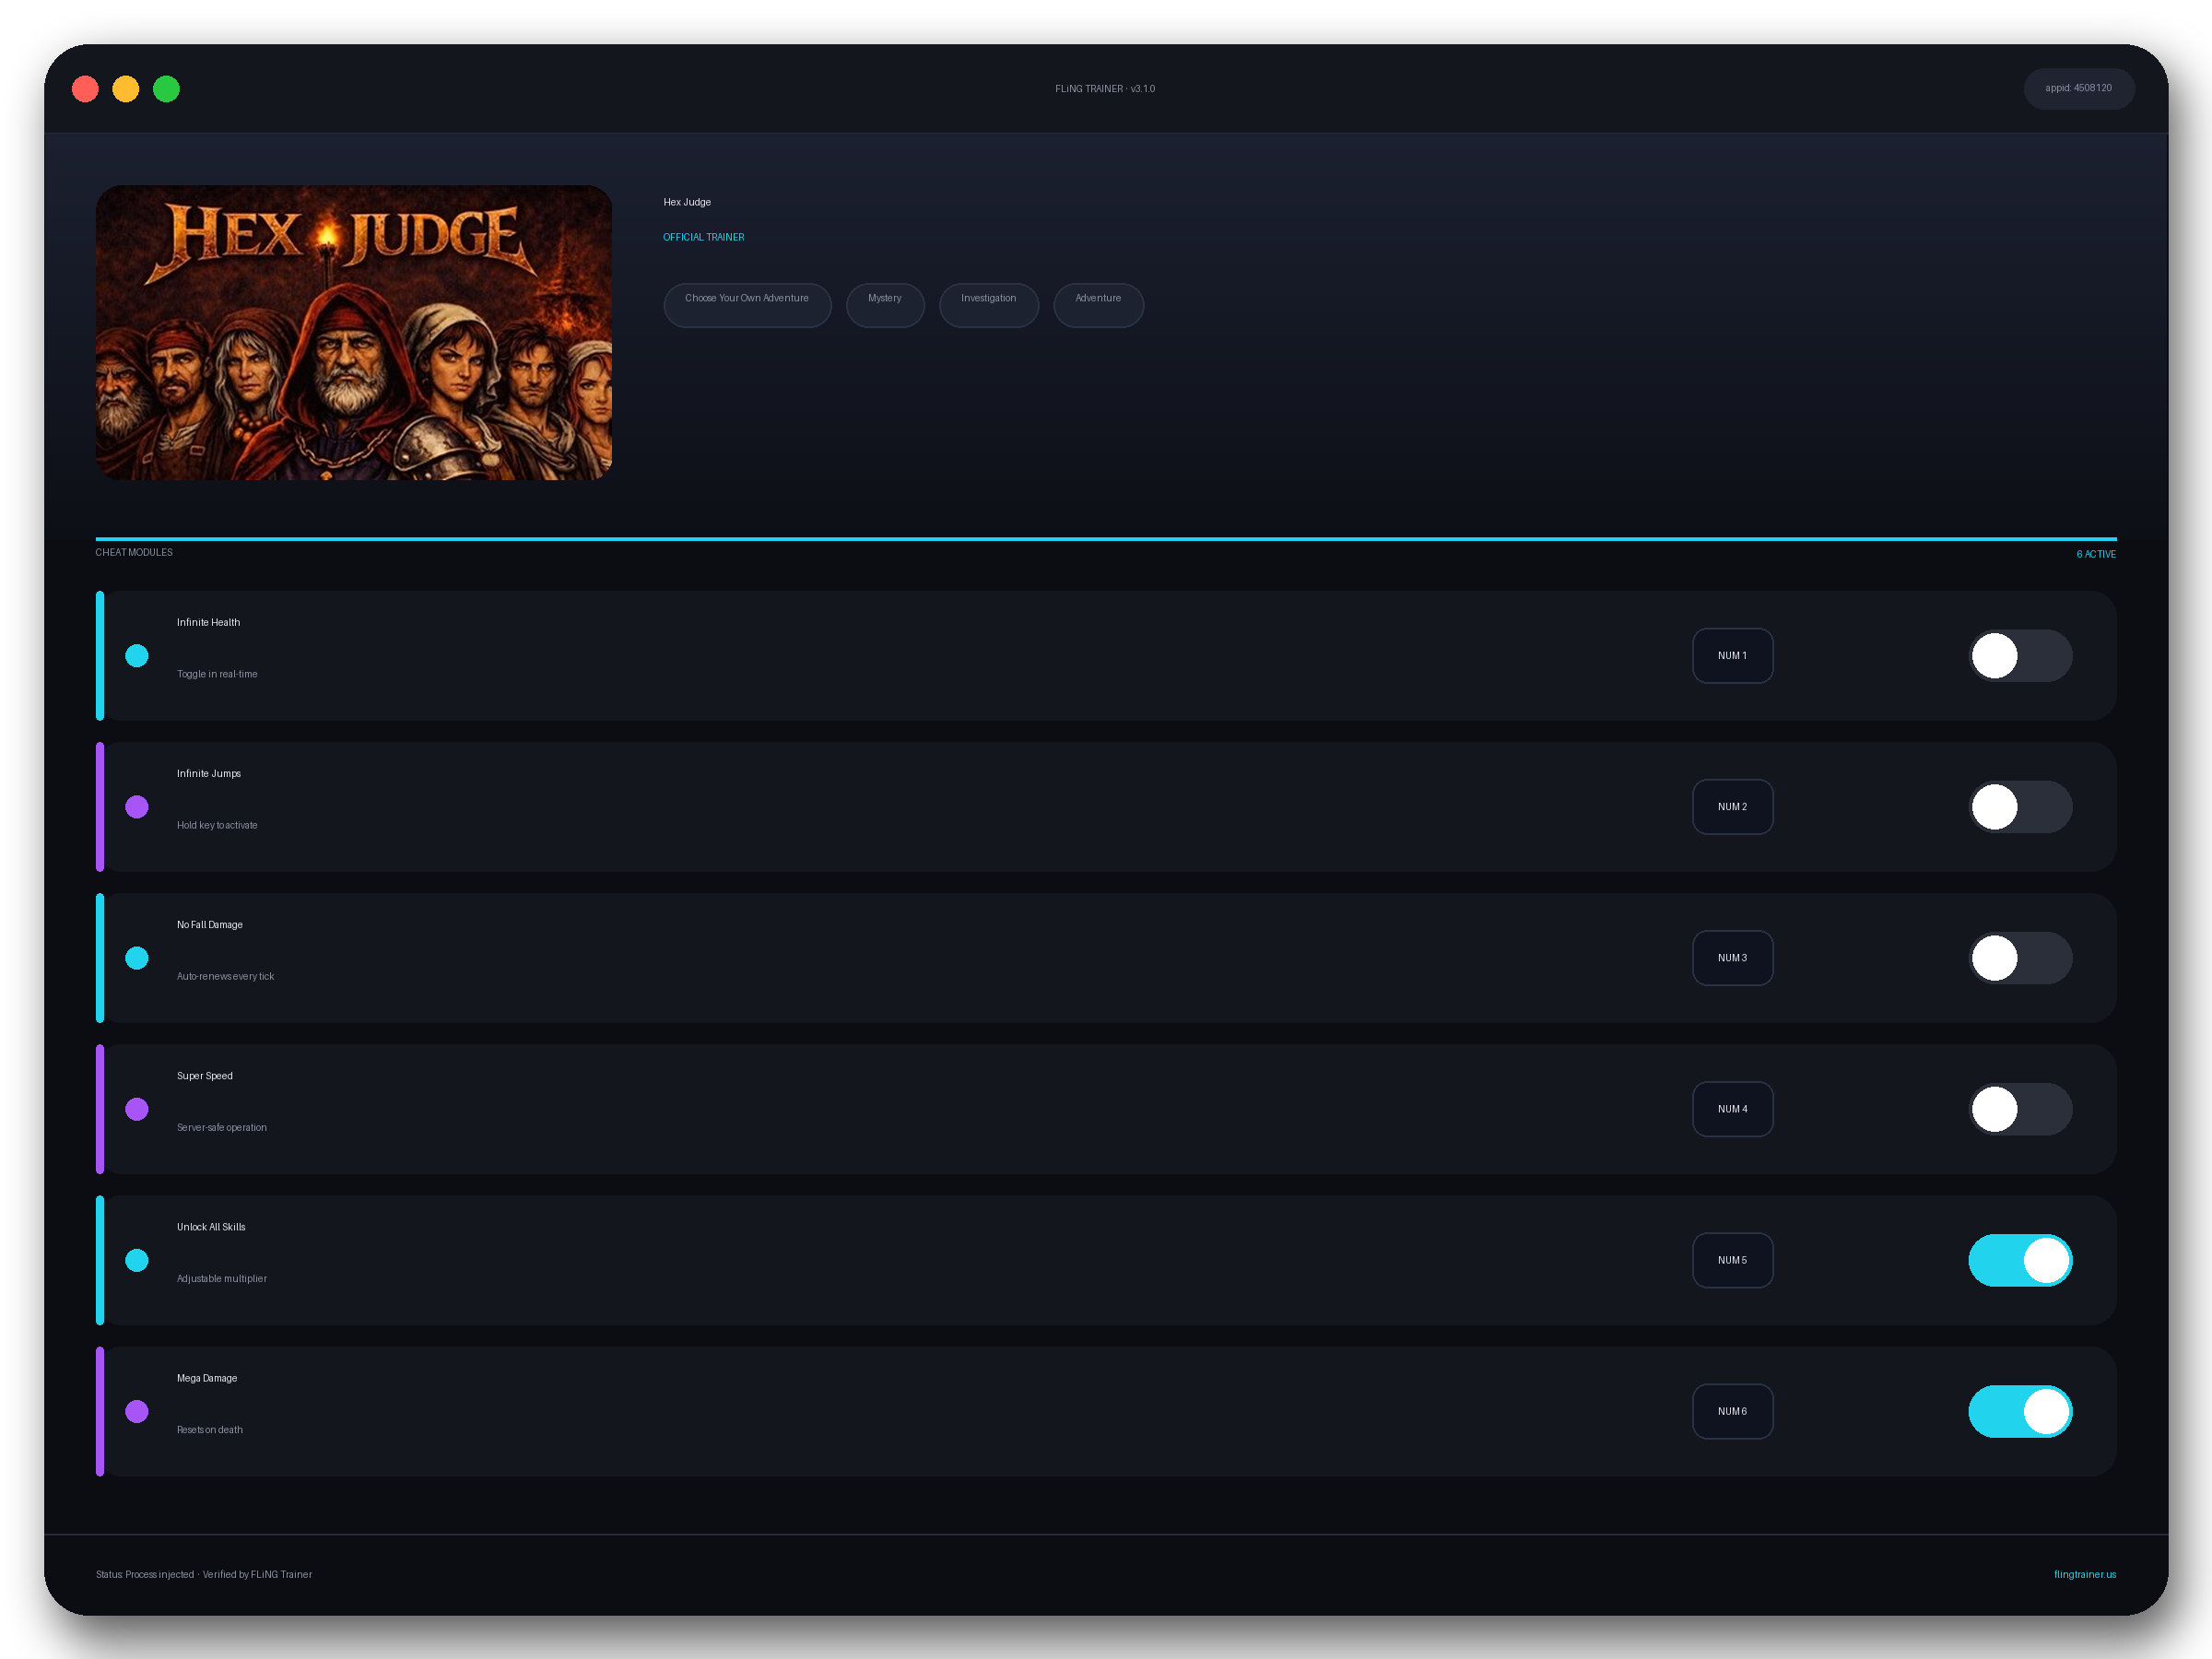The width and height of the screenshot is (2212, 1659).
Task: Click the Hex Judge title text
Action: pos(687,202)
